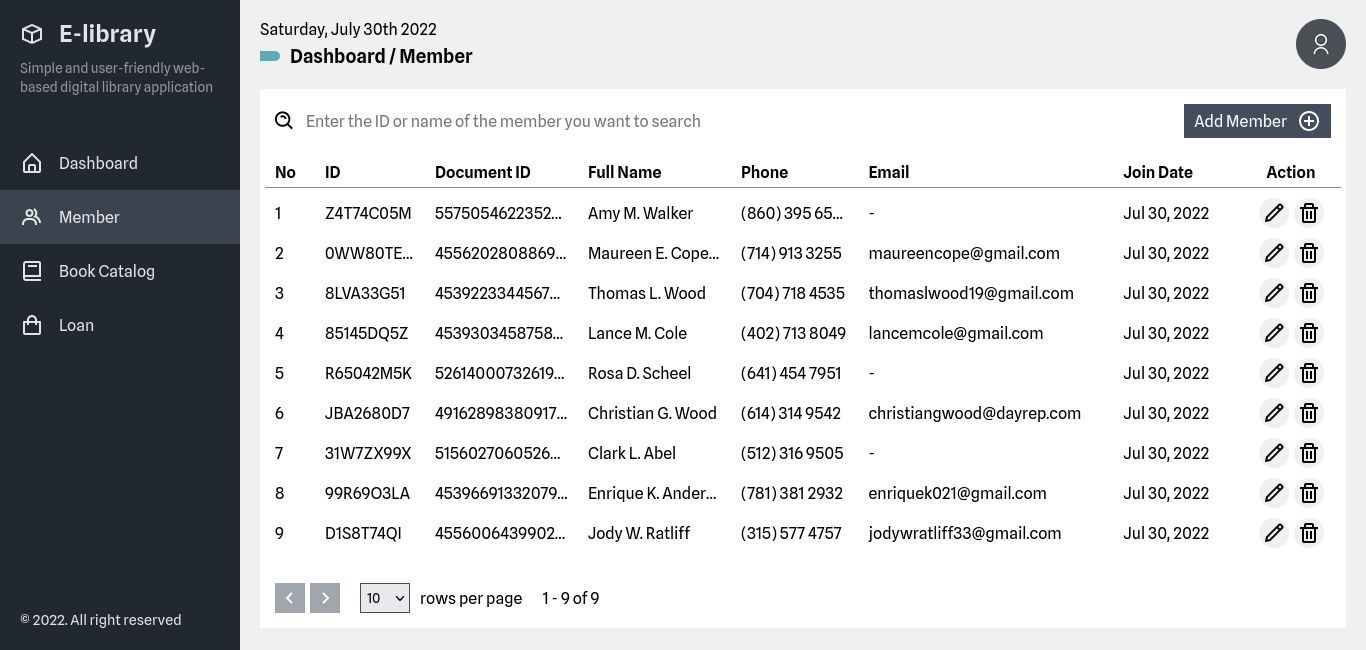Click the search magnifier icon
The width and height of the screenshot is (1366, 650).
coord(284,121)
